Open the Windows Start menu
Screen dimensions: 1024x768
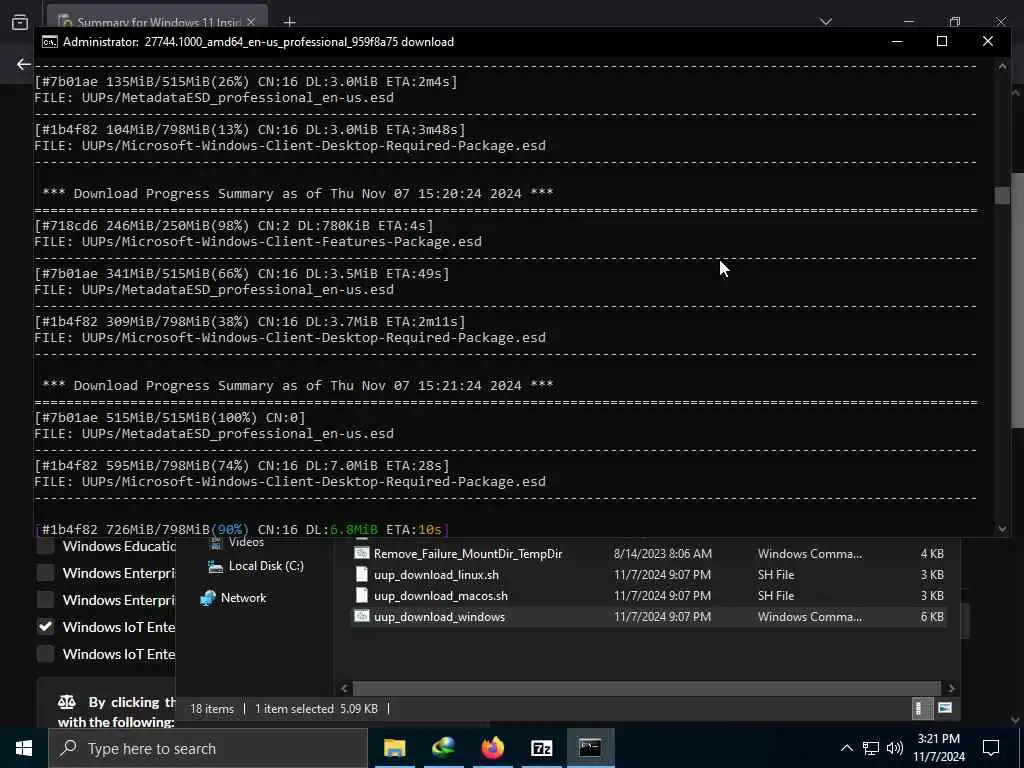point(24,748)
